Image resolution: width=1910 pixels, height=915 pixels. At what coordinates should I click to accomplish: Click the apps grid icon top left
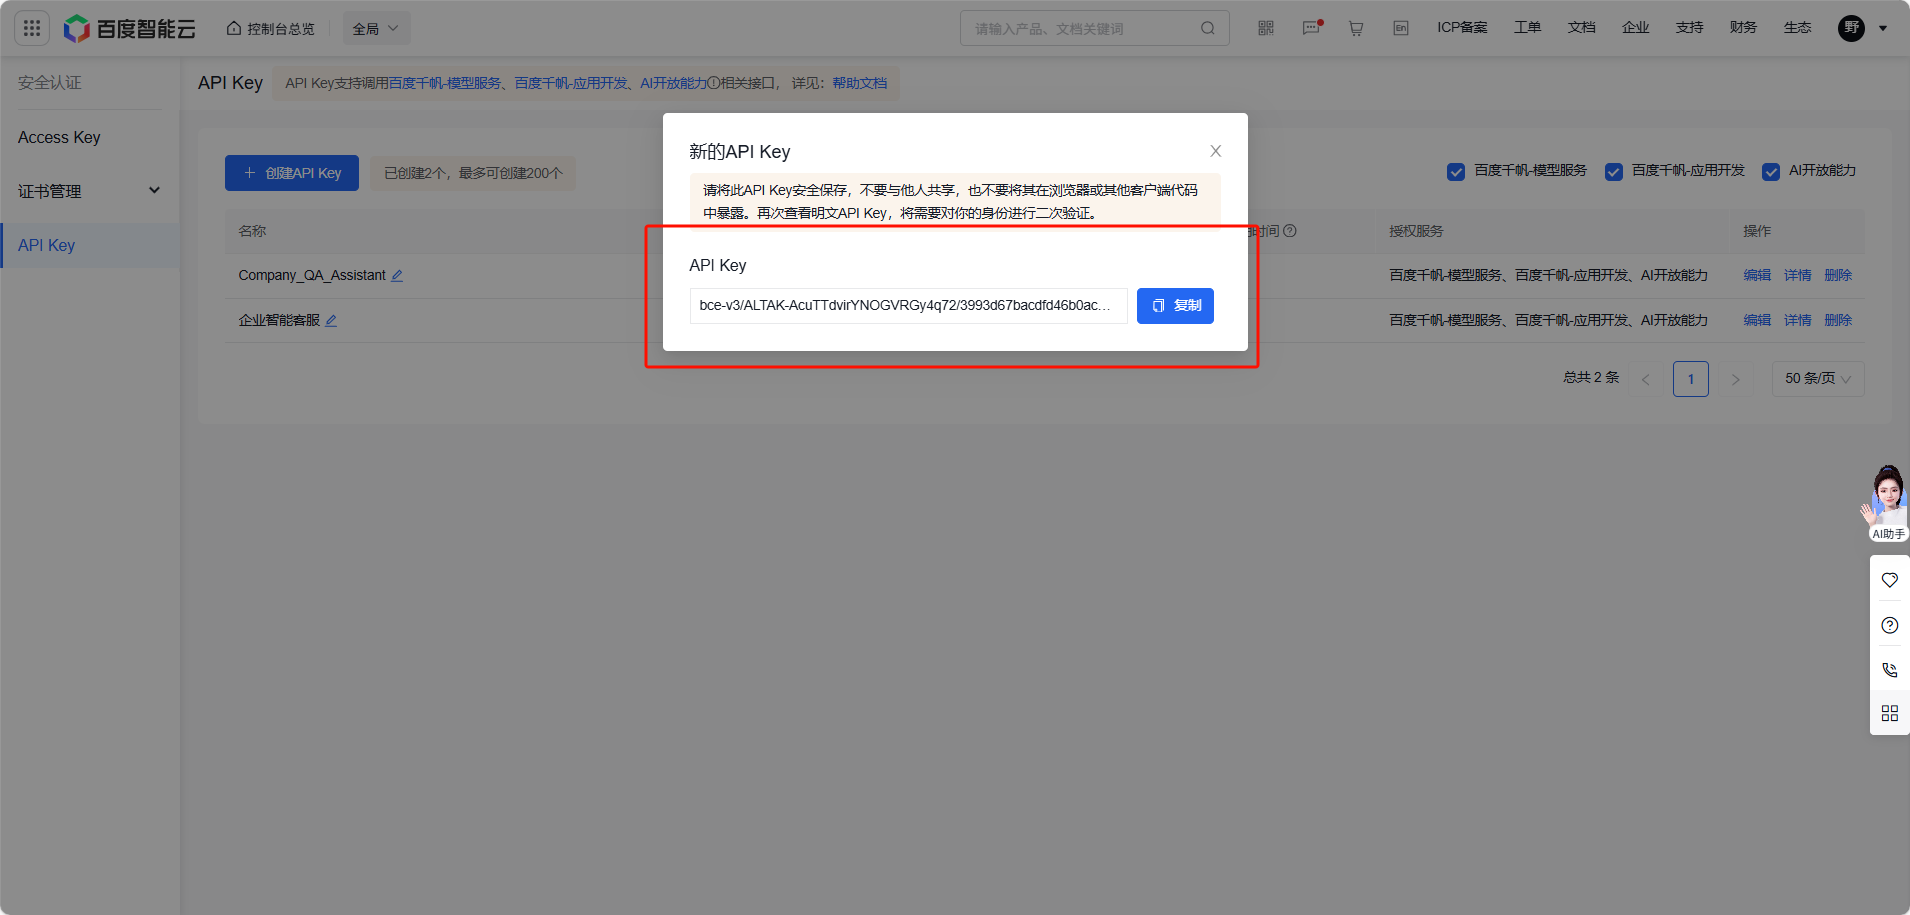click(31, 27)
